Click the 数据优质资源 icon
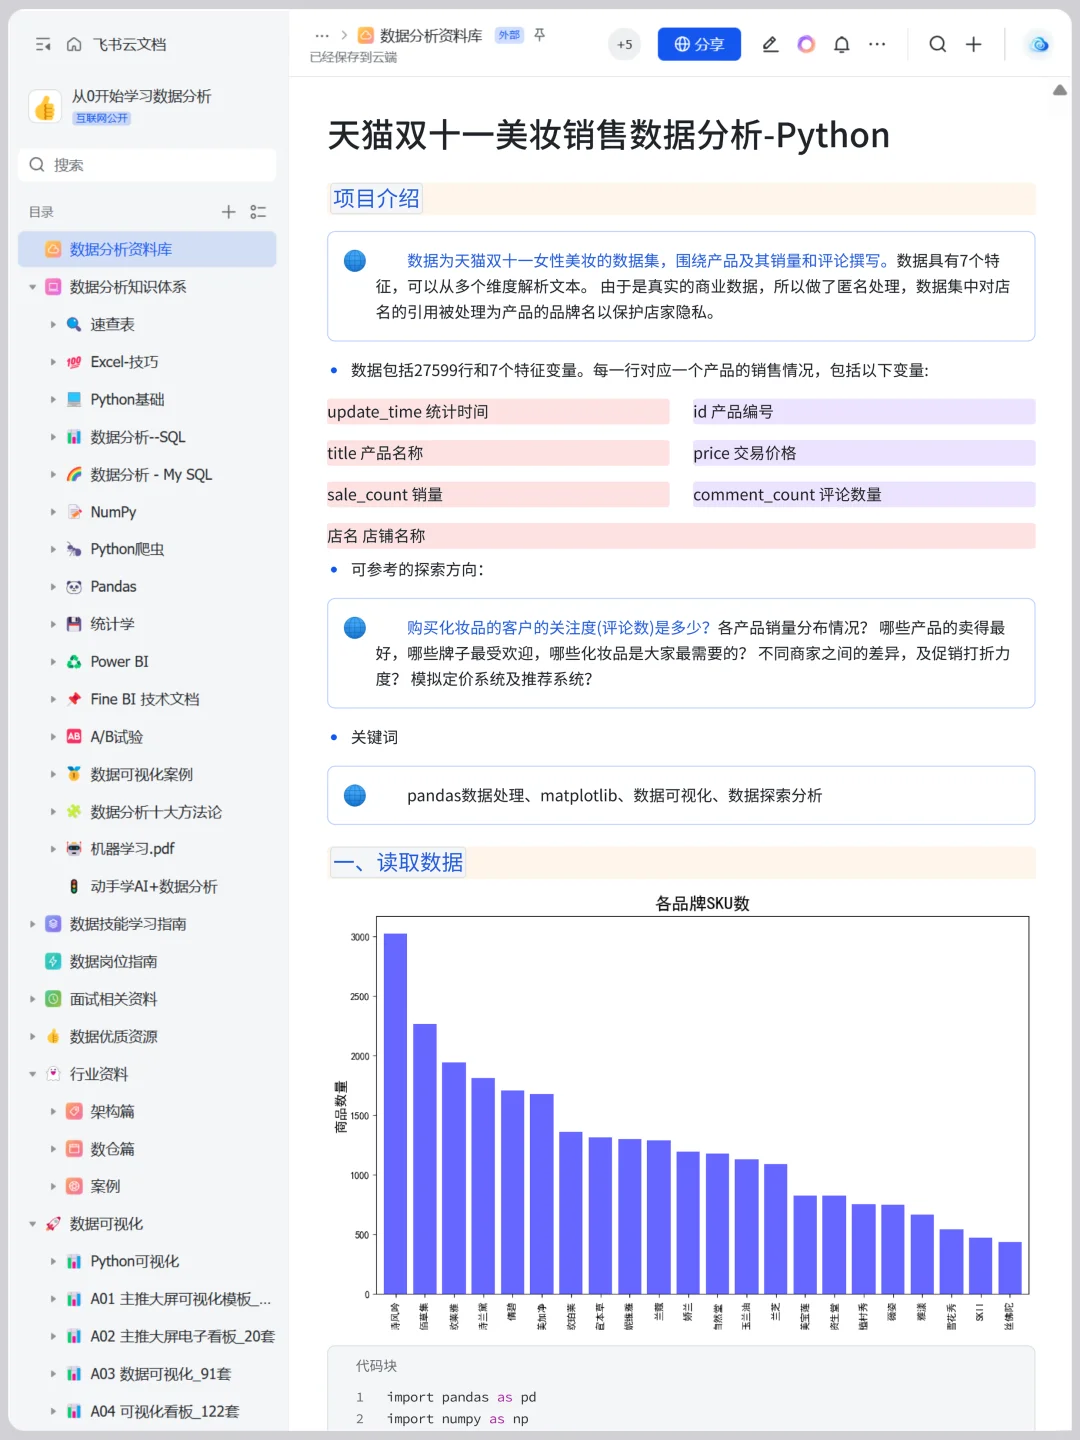Image resolution: width=1080 pixels, height=1440 pixels. pyautogui.click(x=53, y=1036)
